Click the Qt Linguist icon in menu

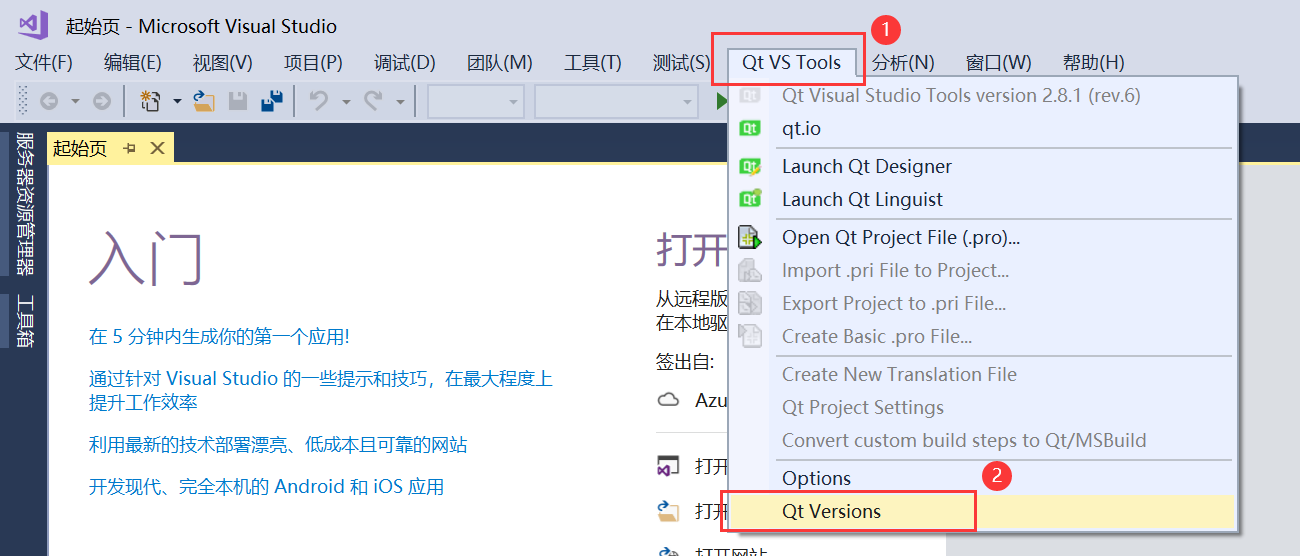coord(750,200)
